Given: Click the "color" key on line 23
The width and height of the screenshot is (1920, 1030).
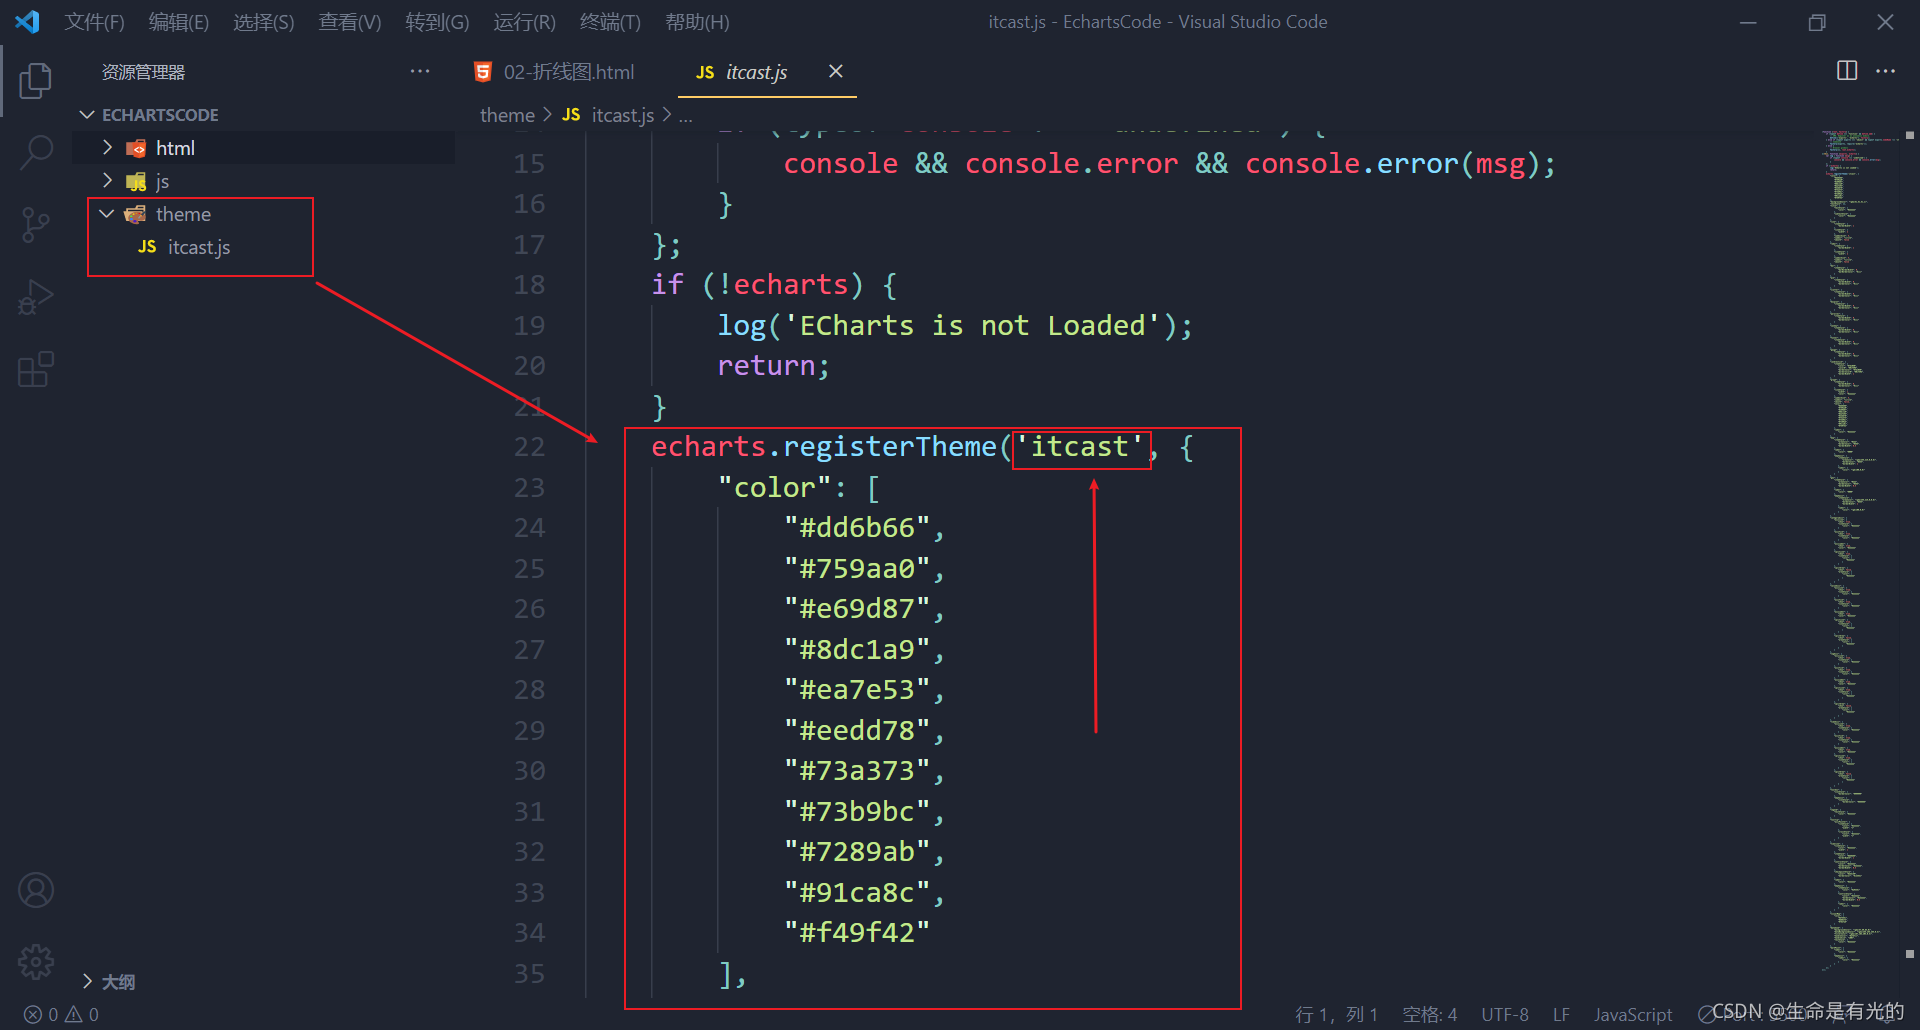Looking at the screenshot, I should (x=775, y=488).
